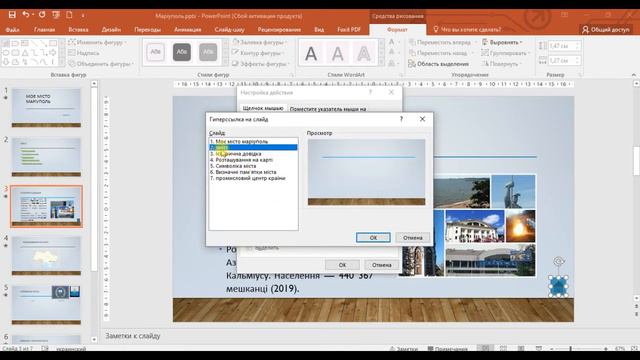Click the Изменить фигуру icon
640x360 pixels.
(72, 42)
